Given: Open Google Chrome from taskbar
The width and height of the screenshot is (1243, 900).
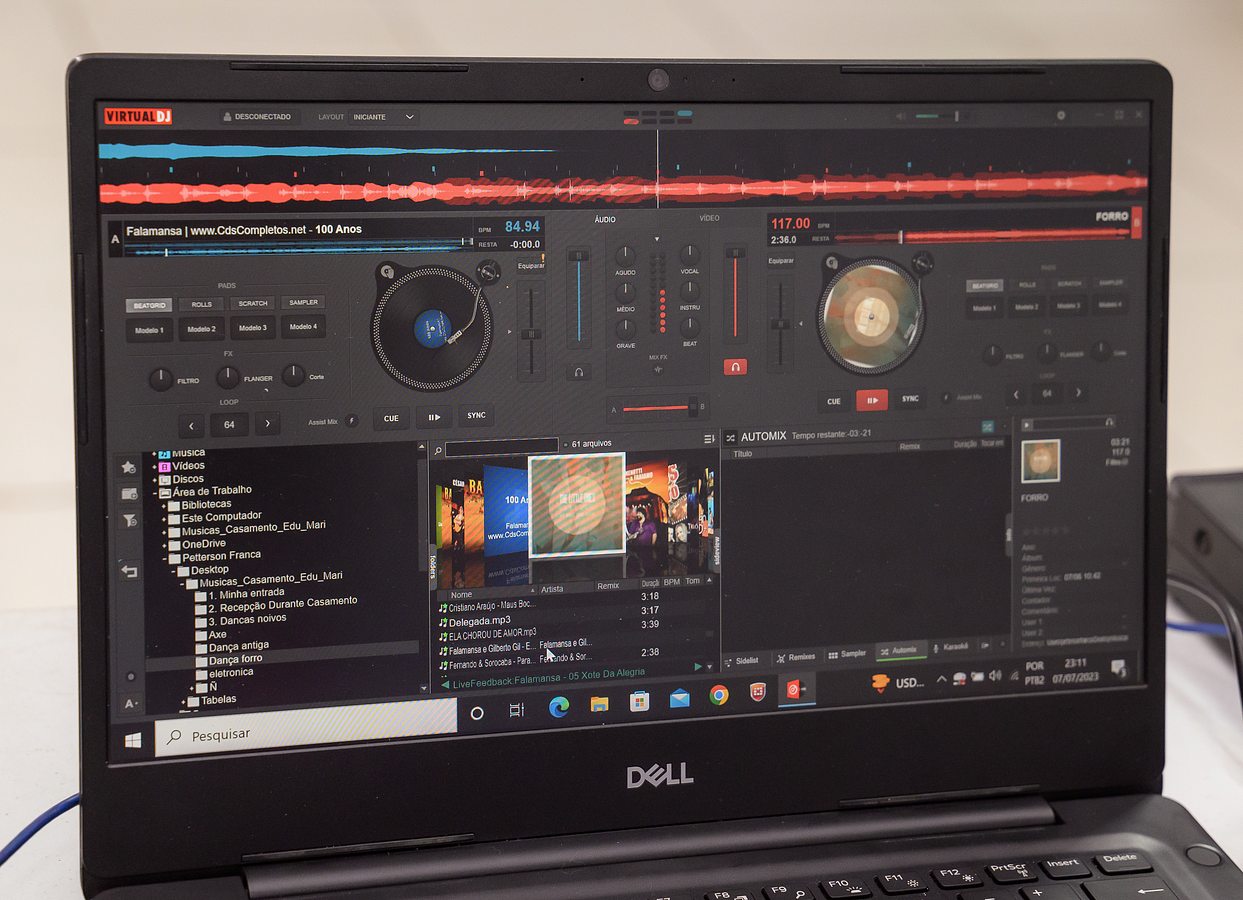Looking at the screenshot, I should [719, 696].
